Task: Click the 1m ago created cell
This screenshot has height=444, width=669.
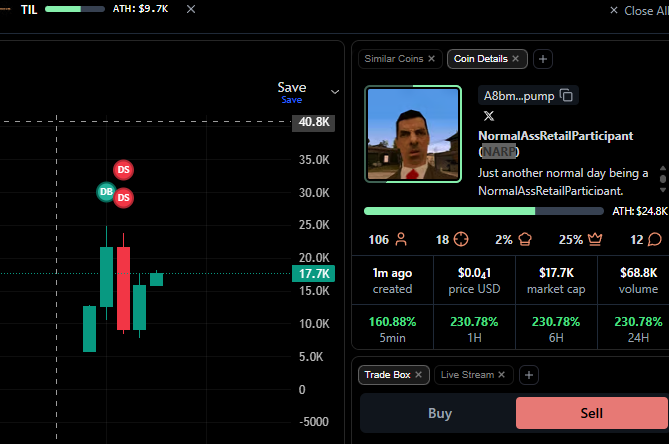Action: 392,280
